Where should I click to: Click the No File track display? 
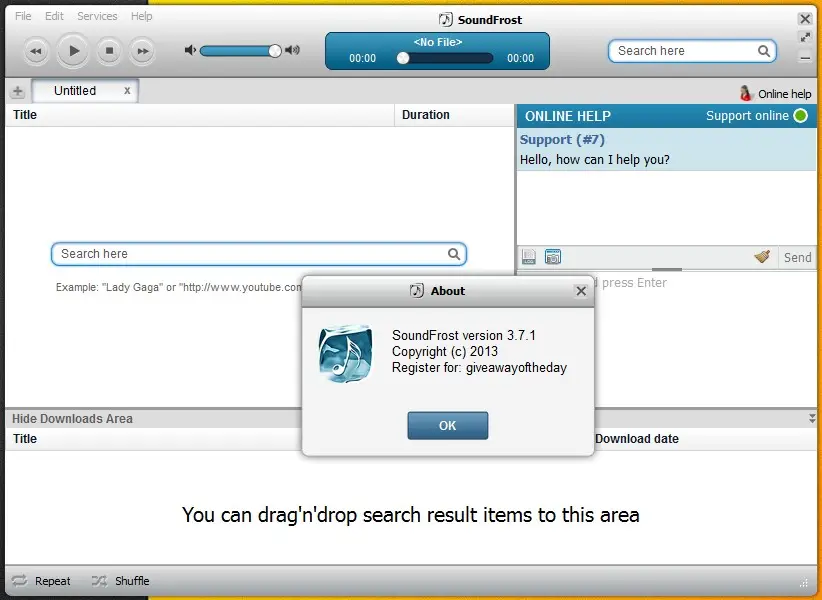pyautogui.click(x=438, y=42)
